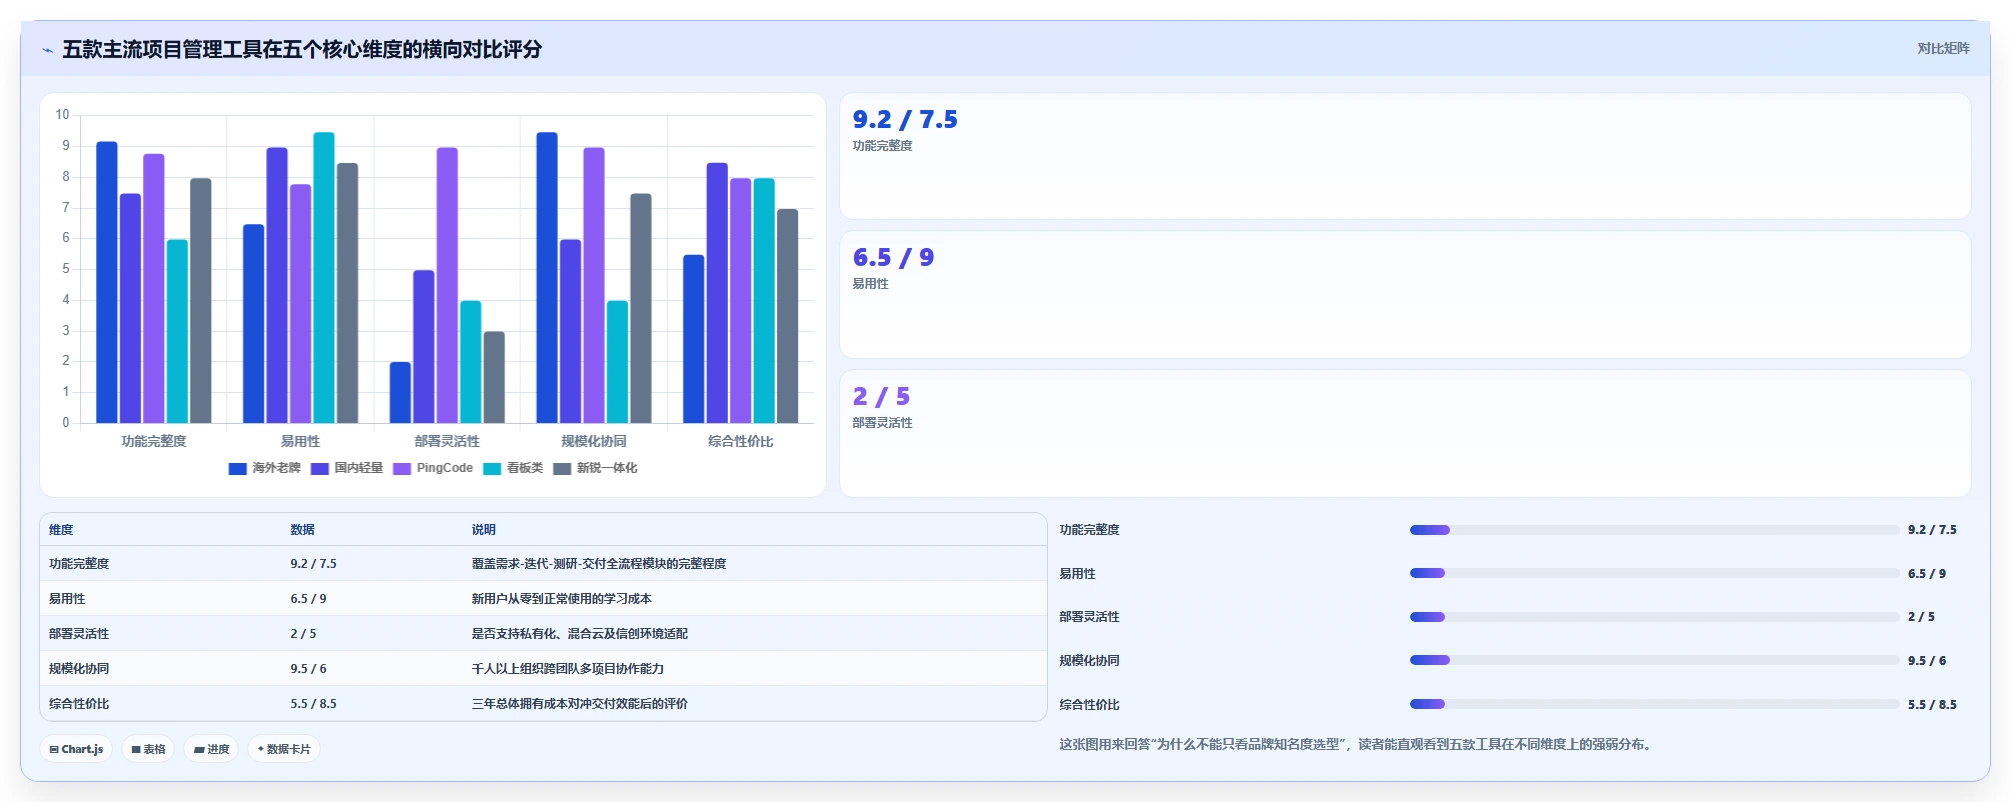Click the page title 五款主流项目管理工具

[302, 49]
